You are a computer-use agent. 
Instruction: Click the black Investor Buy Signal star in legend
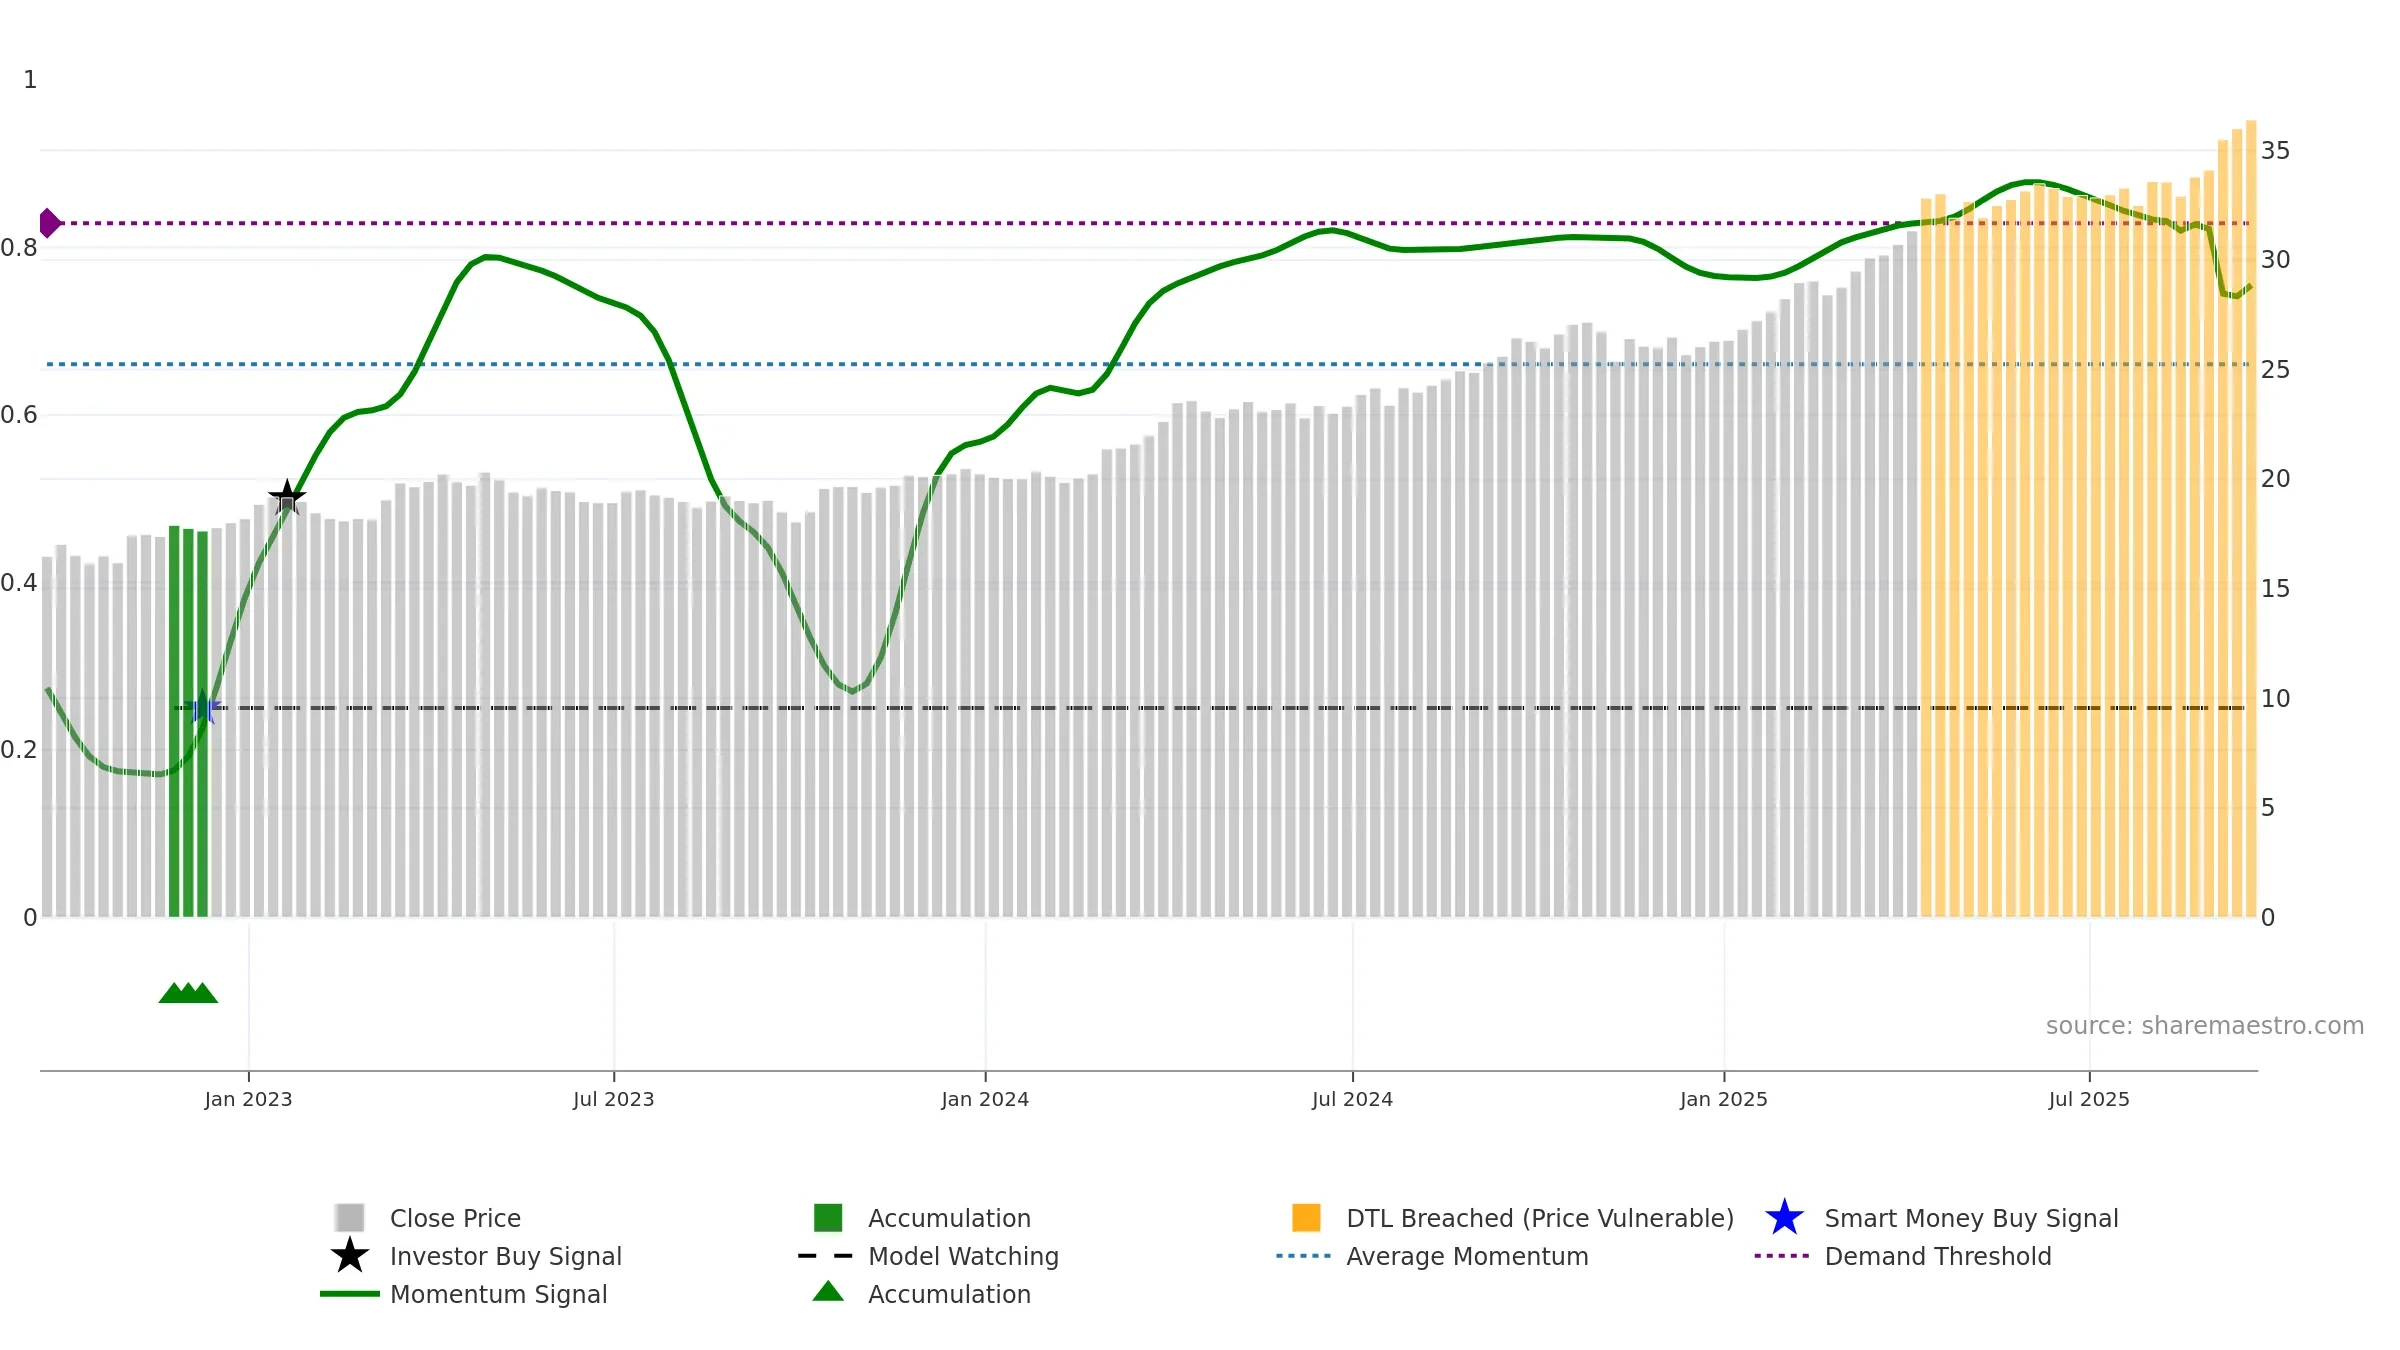click(350, 1255)
